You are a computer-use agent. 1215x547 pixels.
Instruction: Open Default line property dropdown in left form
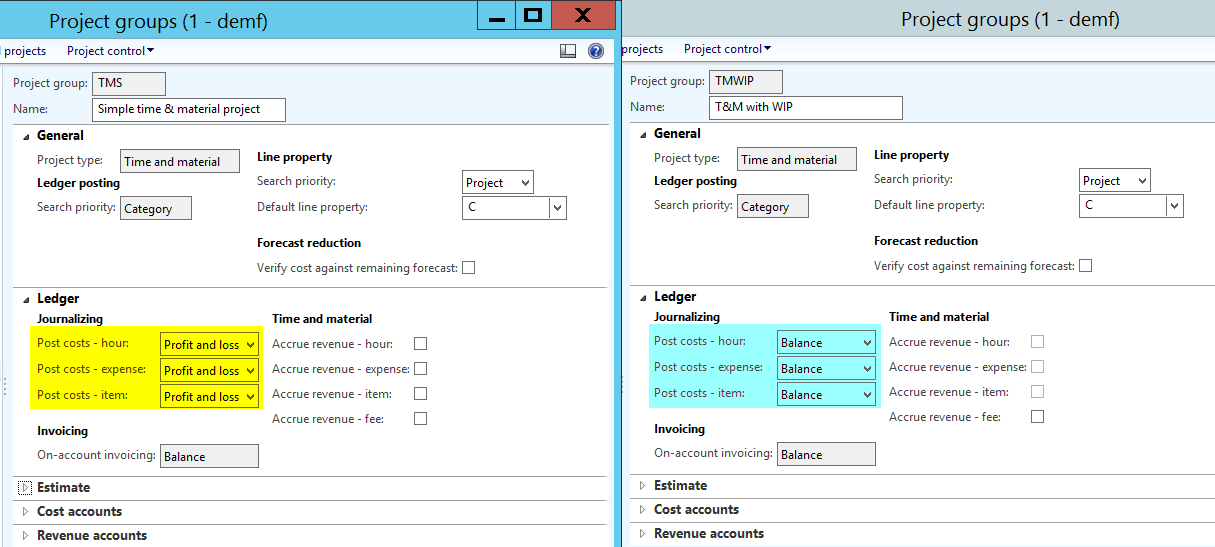pos(557,208)
